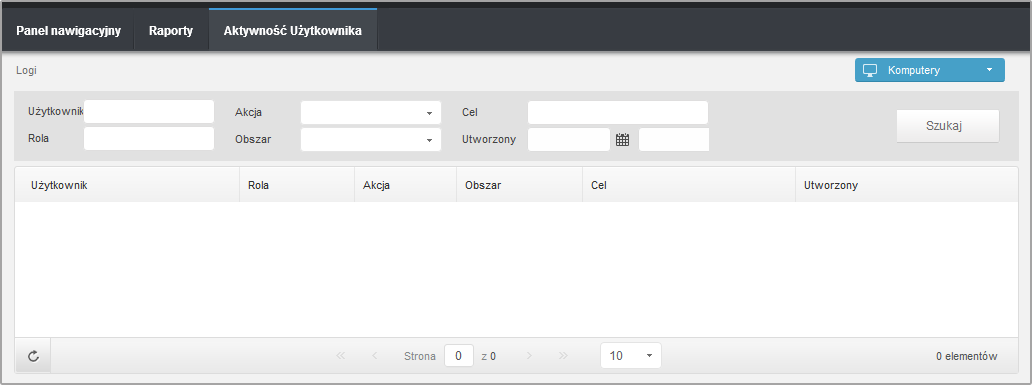Expand the Akcja dropdown list

point(371,113)
